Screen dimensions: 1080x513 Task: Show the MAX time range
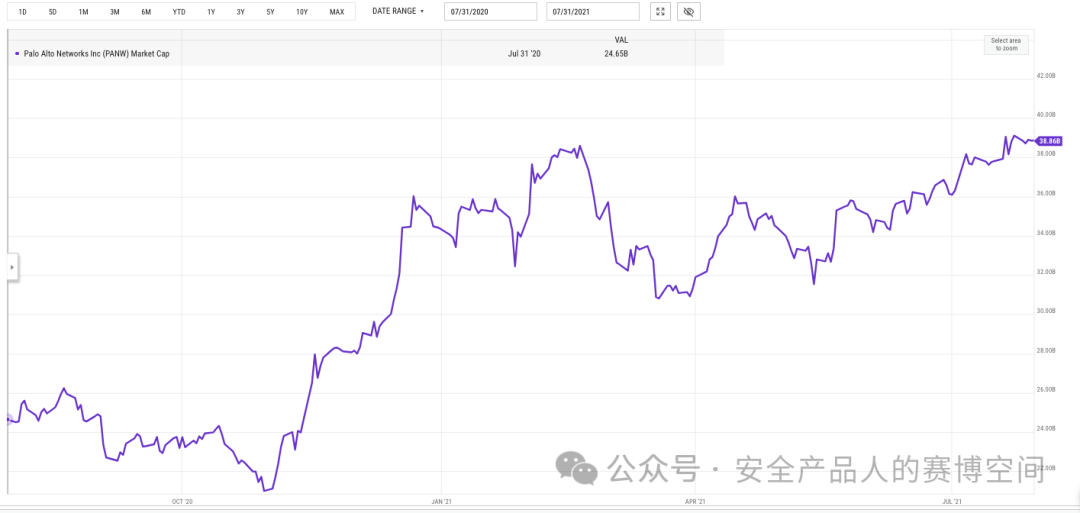(x=337, y=12)
